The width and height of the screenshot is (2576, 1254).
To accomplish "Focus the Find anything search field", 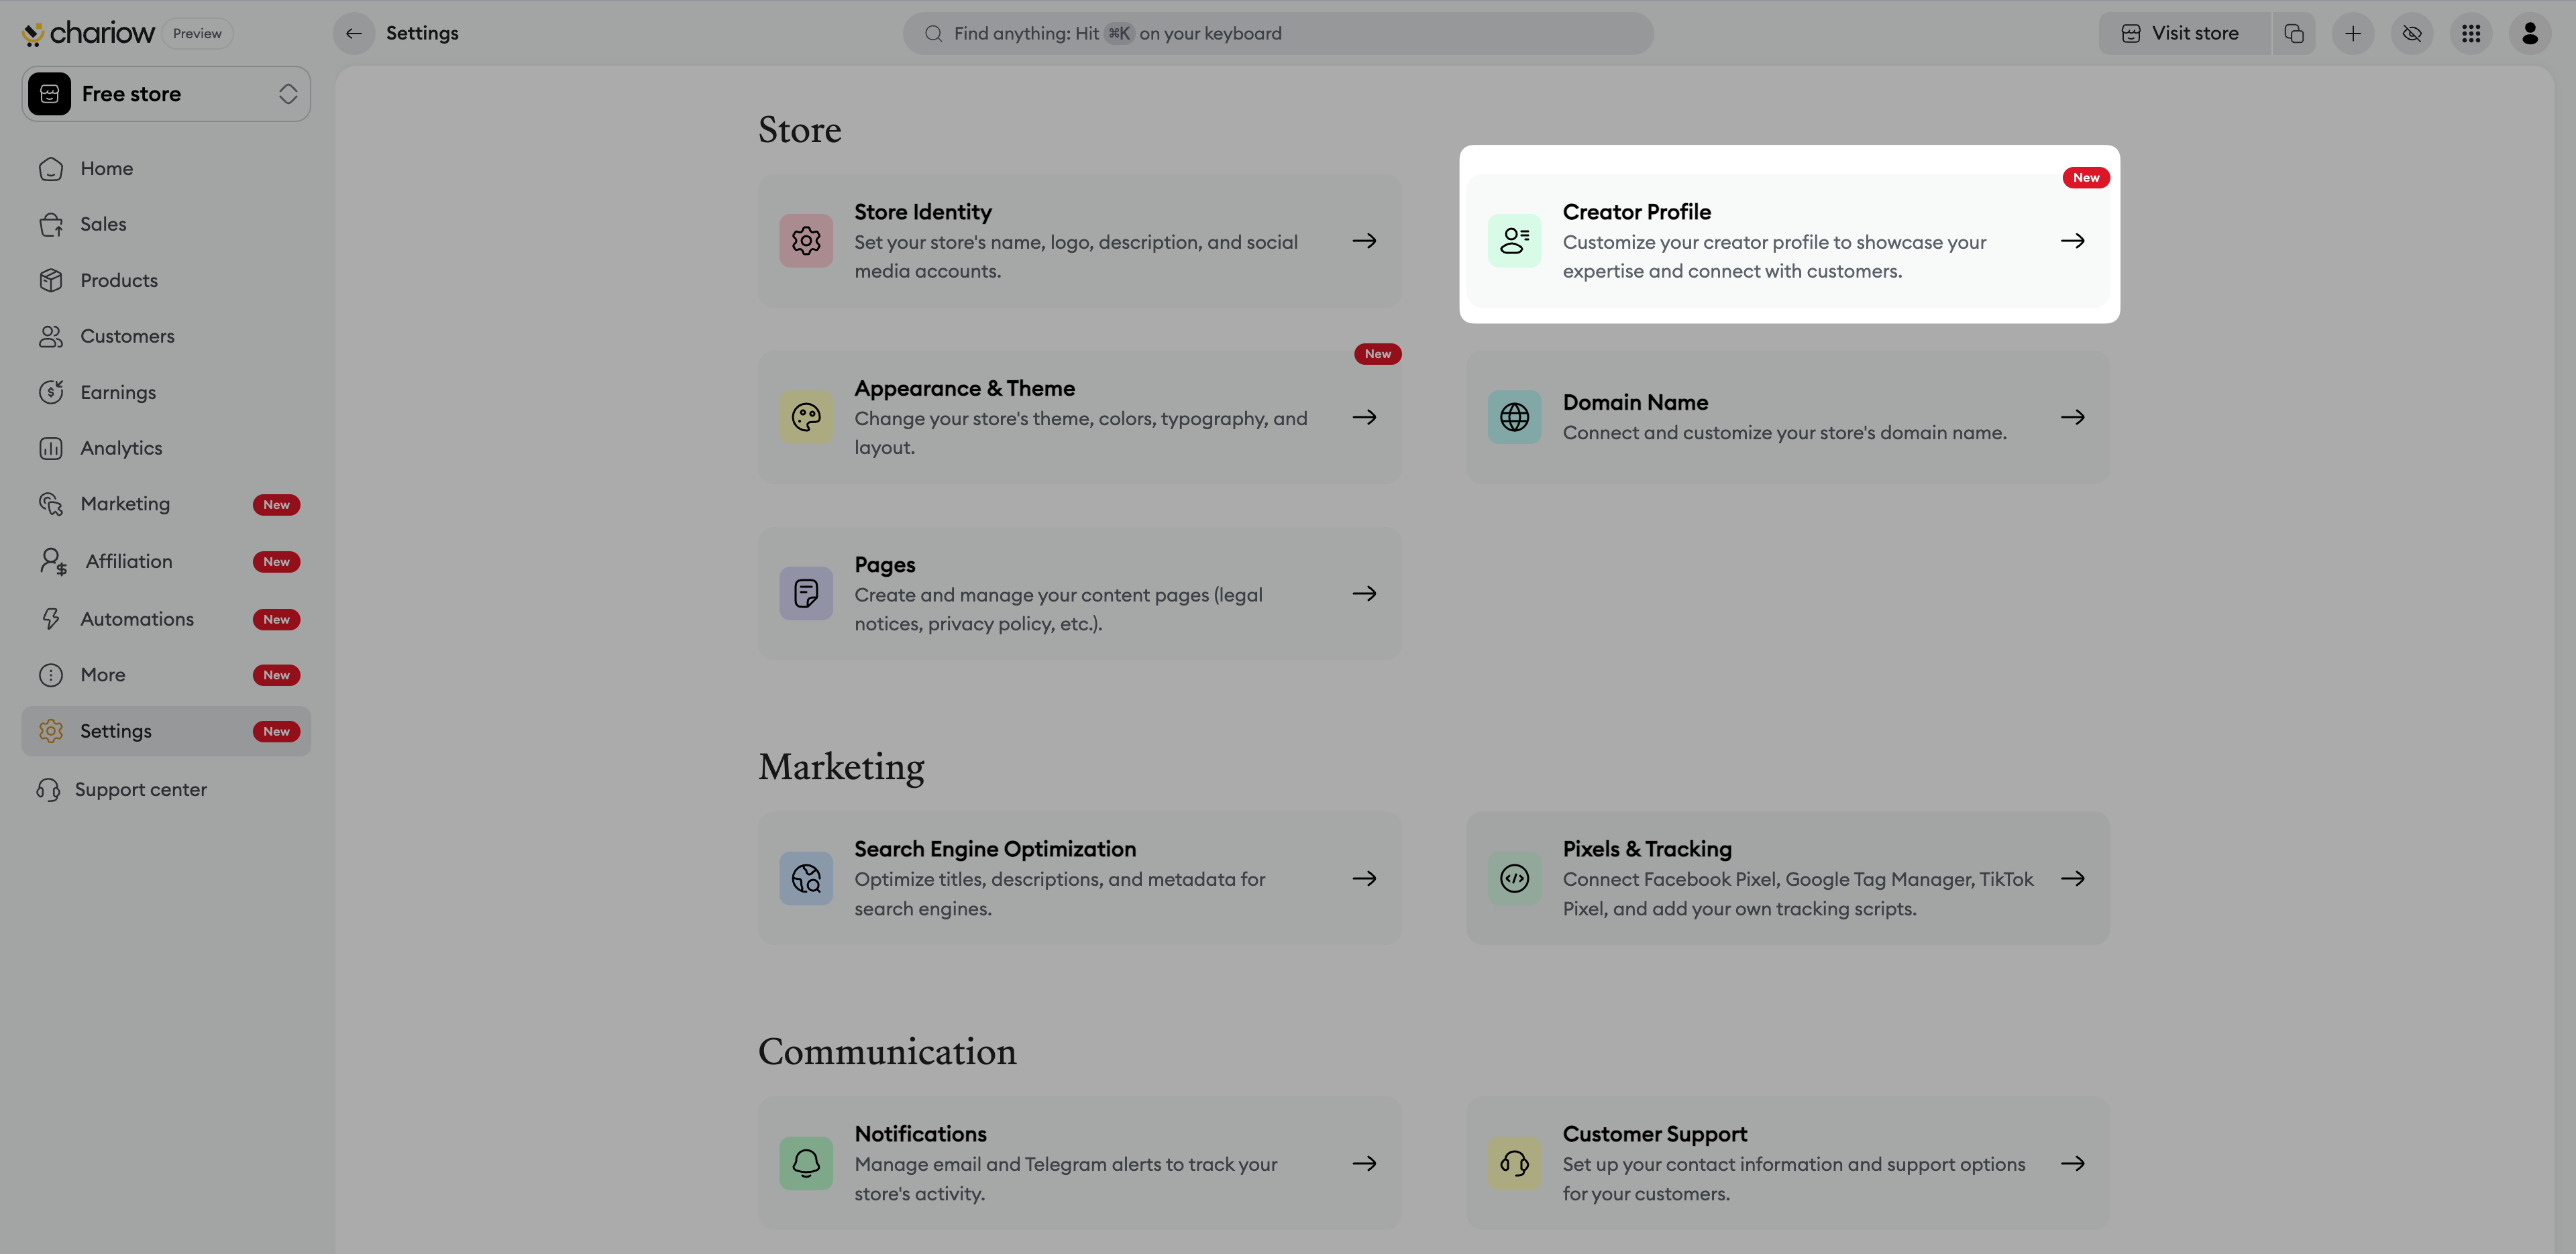I will pos(1277,33).
